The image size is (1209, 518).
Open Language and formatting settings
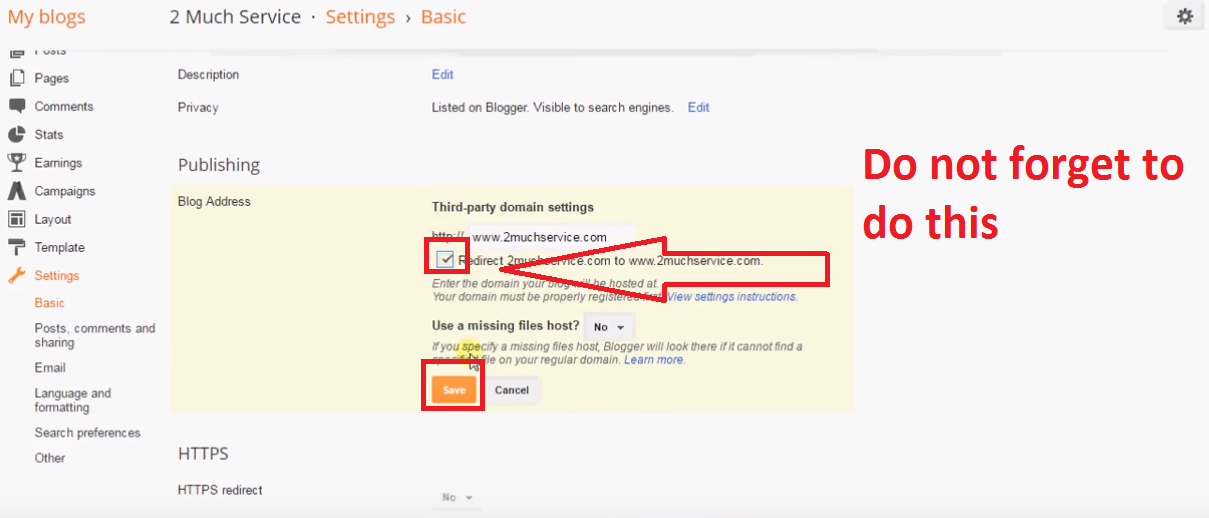(73, 400)
